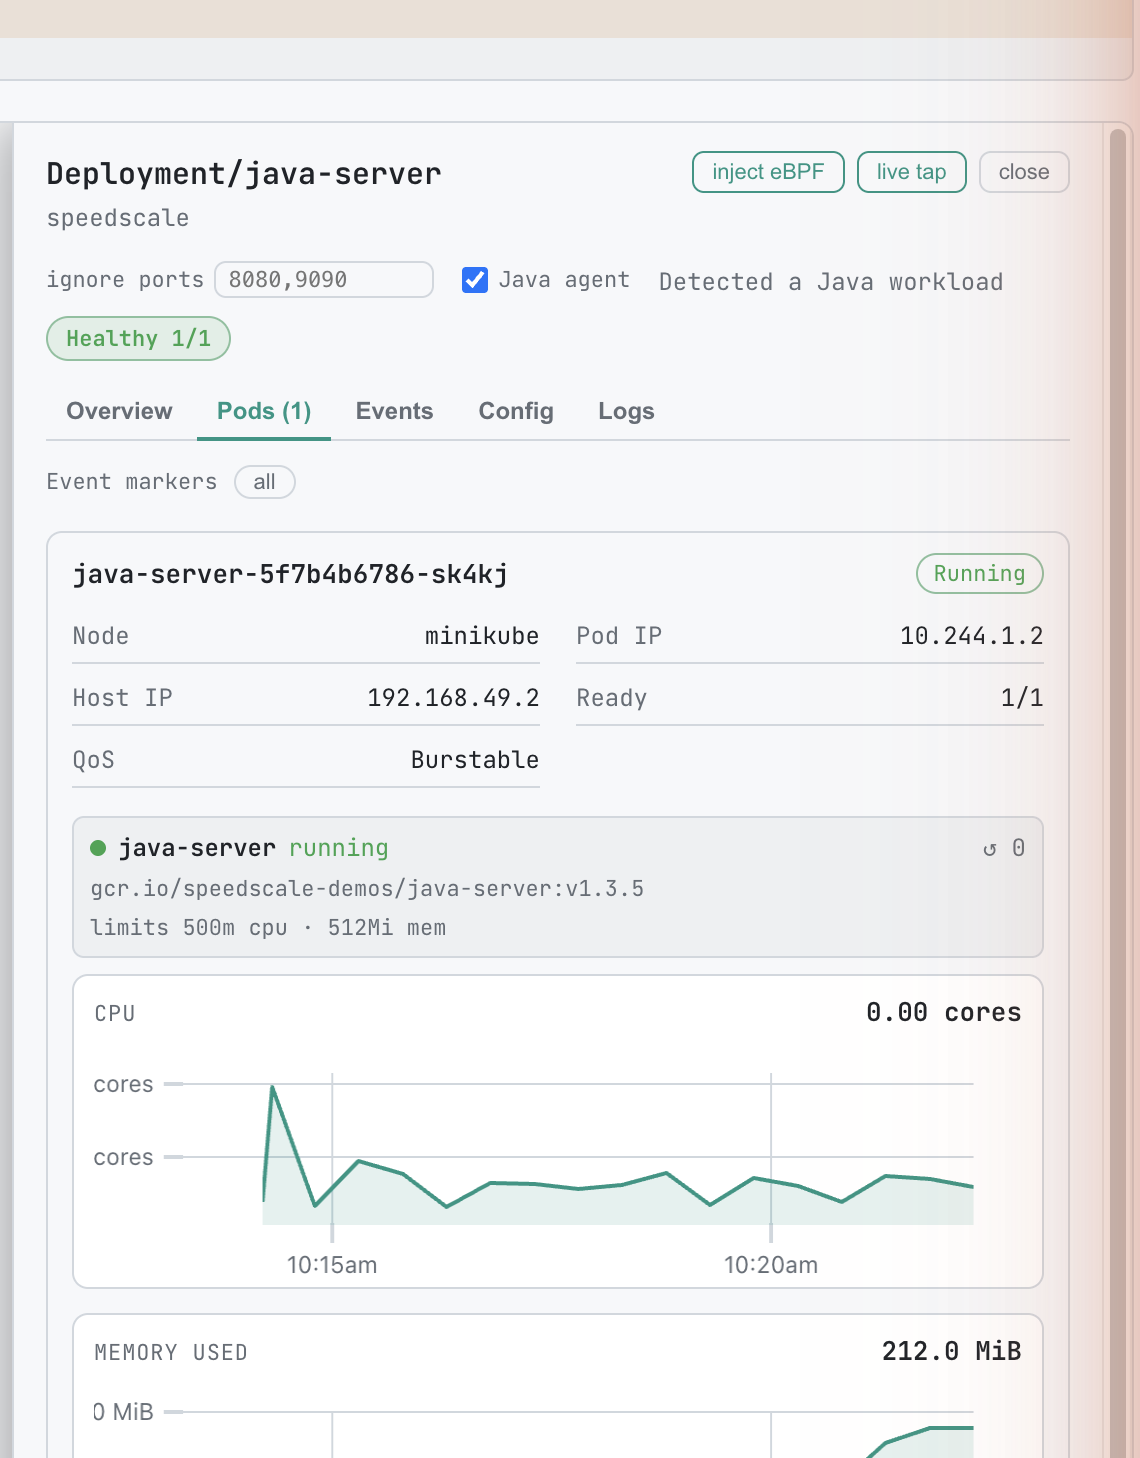Click the Detected a Java workload message
1140x1458 pixels.
831,282
